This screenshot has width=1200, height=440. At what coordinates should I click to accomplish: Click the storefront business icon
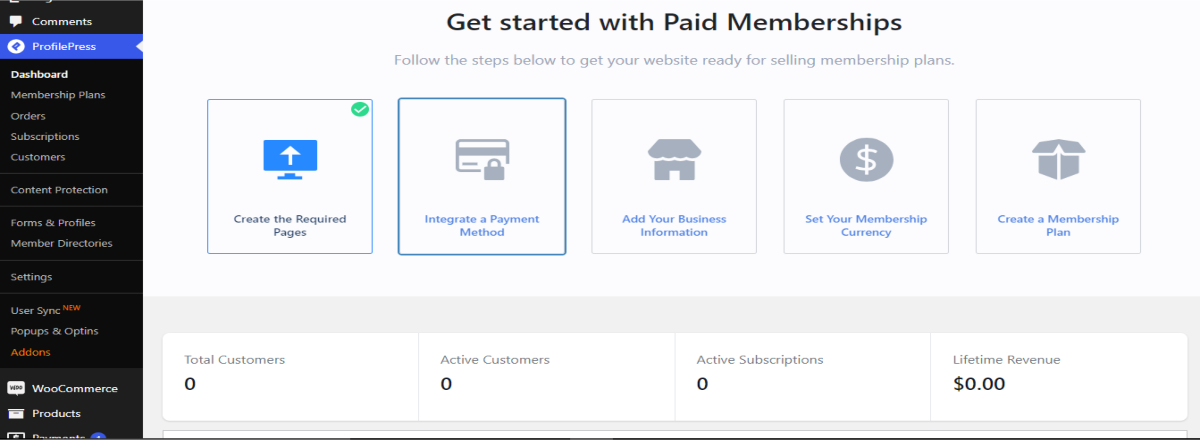pyautogui.click(x=674, y=159)
